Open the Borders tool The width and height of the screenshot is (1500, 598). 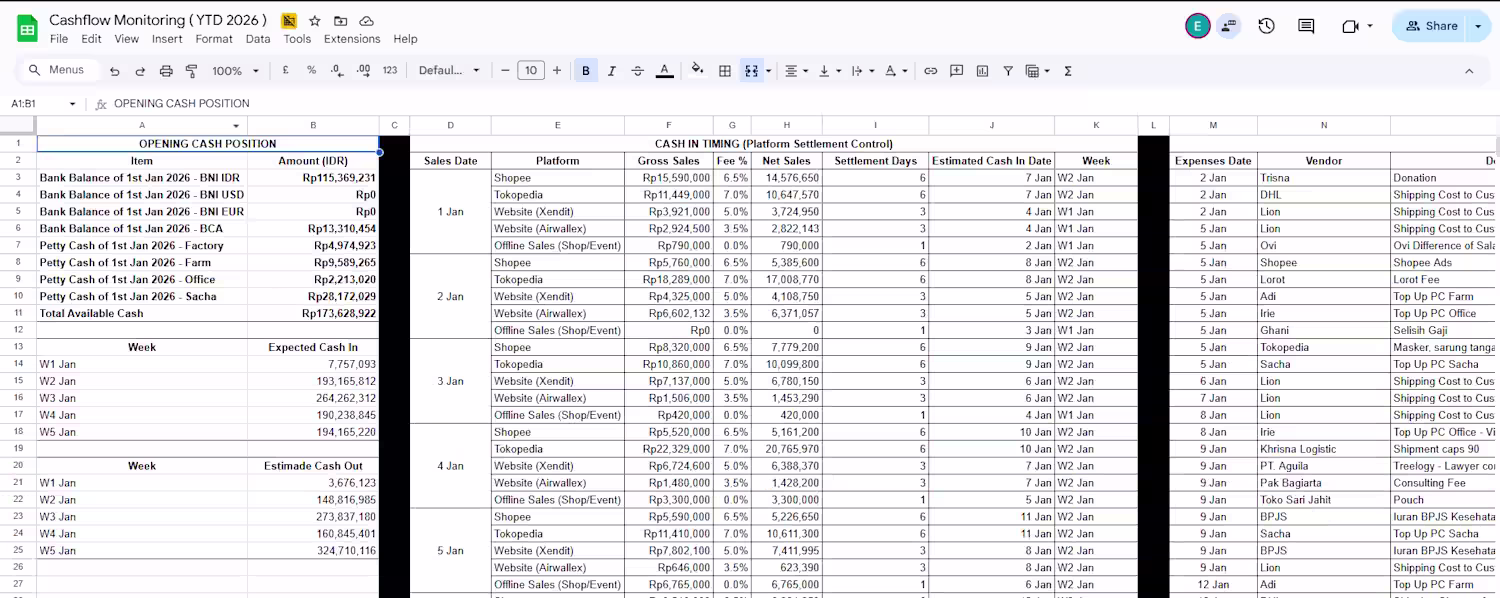pos(725,71)
